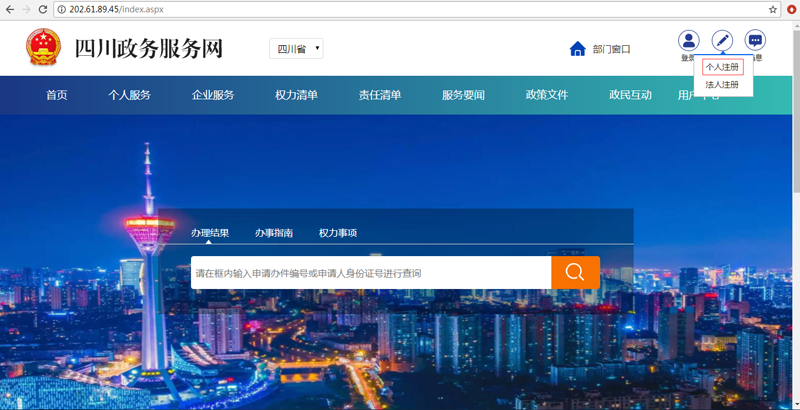Viewport: 800px width, 410px height.
Task: Click the red extension icon in the browser toolbar
Action: pos(791,9)
